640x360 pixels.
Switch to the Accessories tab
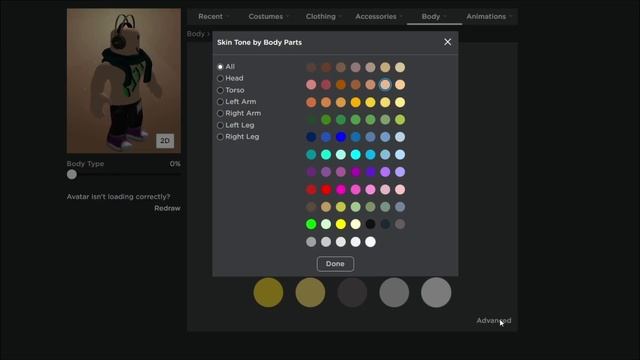(x=379, y=16)
